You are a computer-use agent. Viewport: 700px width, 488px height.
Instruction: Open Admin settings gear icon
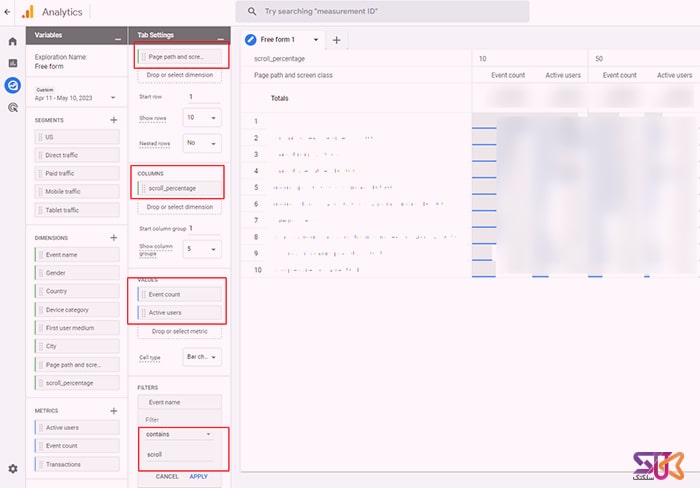pos(13,468)
